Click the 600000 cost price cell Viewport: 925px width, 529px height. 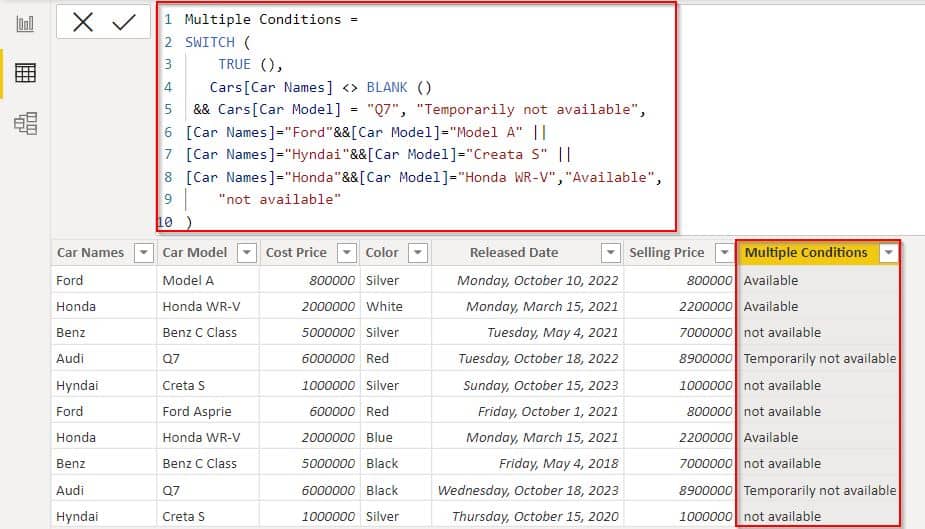click(x=332, y=412)
